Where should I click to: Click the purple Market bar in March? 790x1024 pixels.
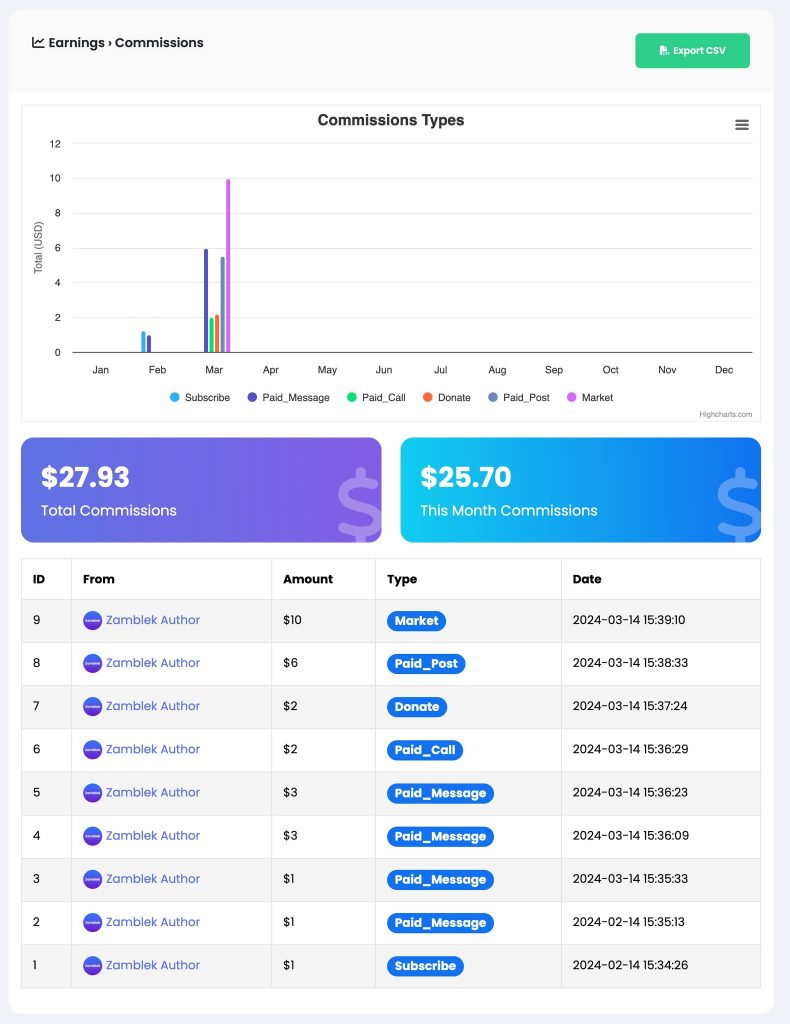(x=228, y=266)
